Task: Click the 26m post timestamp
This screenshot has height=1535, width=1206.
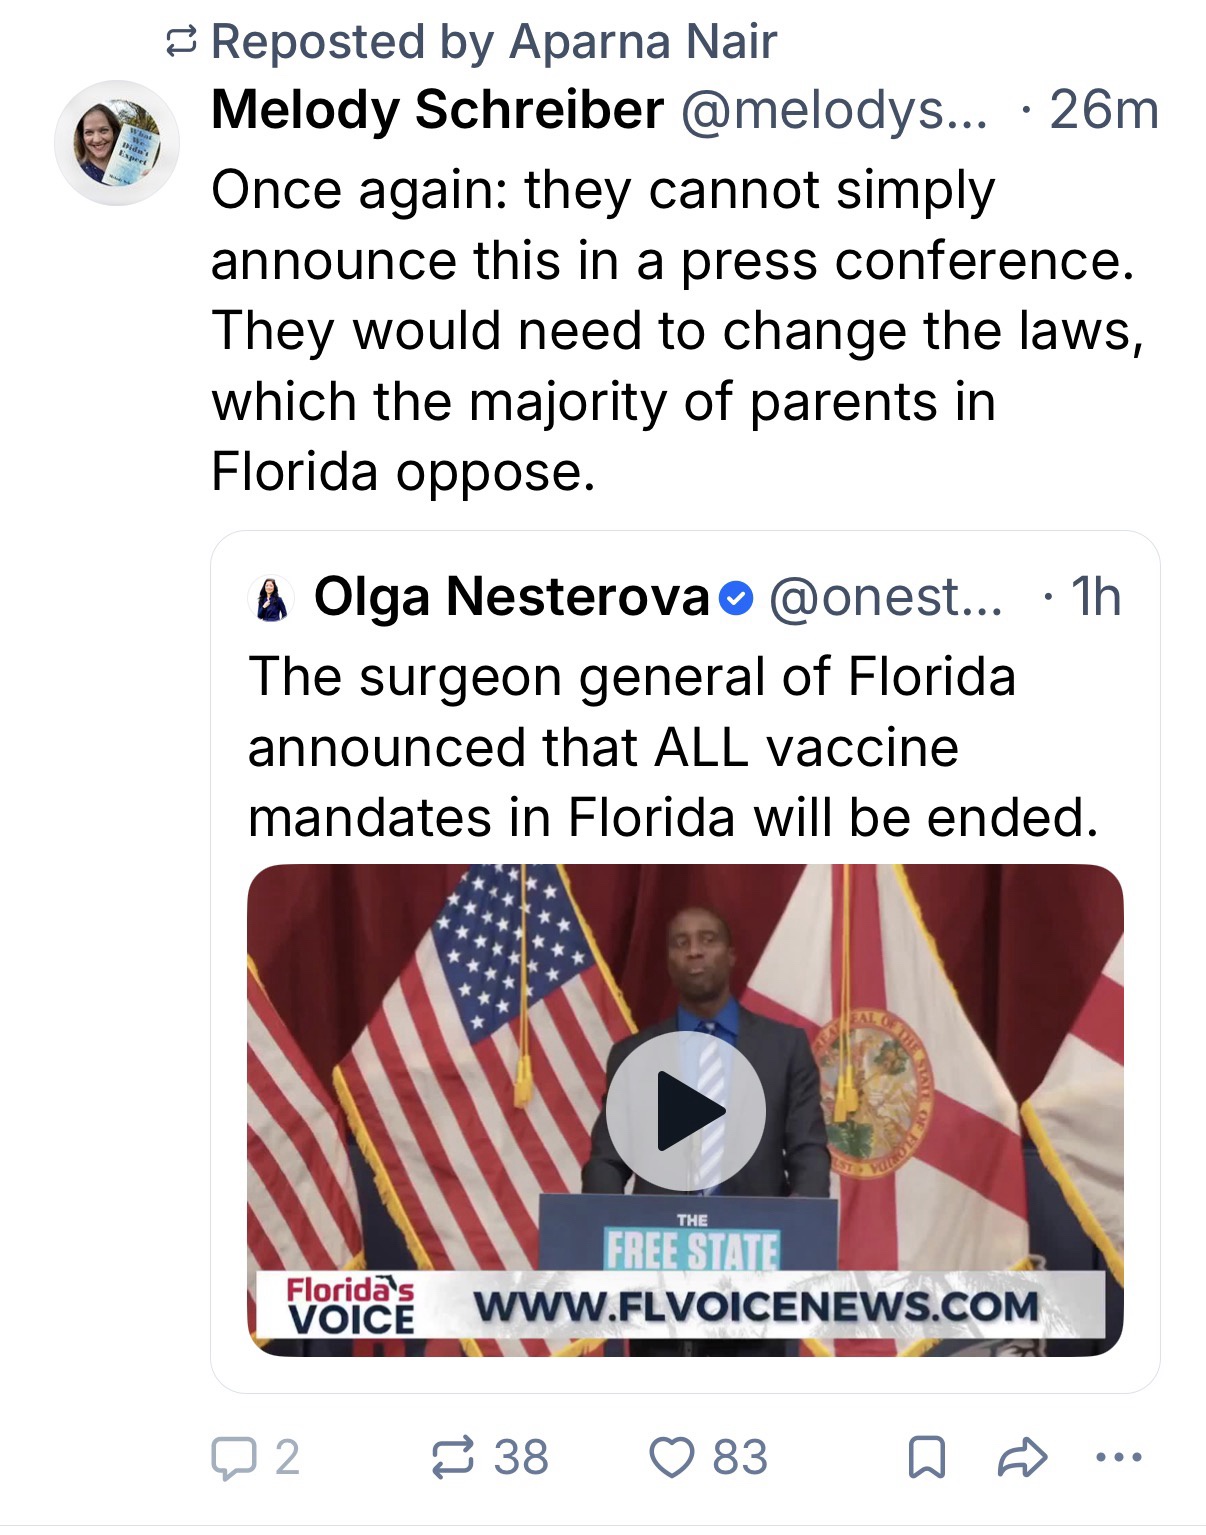Action: (x=1103, y=110)
